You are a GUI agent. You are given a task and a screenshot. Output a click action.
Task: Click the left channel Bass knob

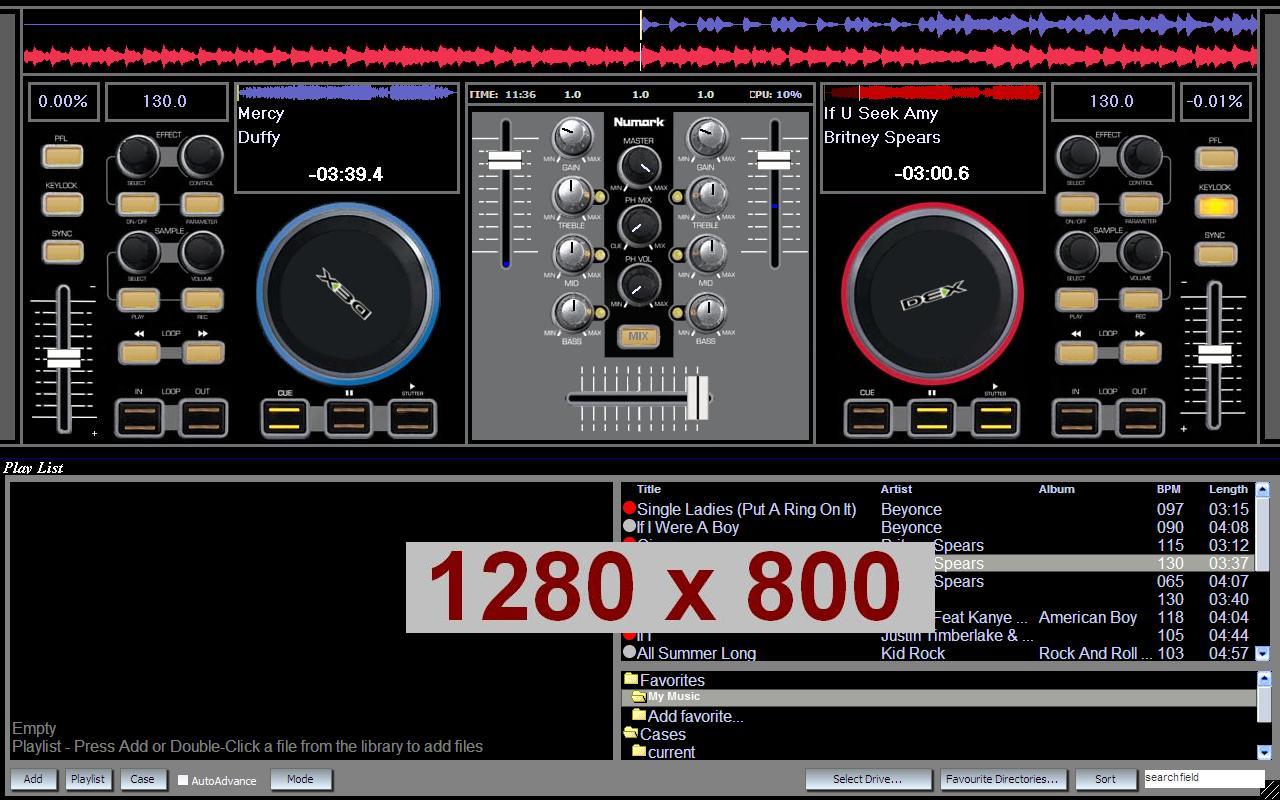click(572, 314)
